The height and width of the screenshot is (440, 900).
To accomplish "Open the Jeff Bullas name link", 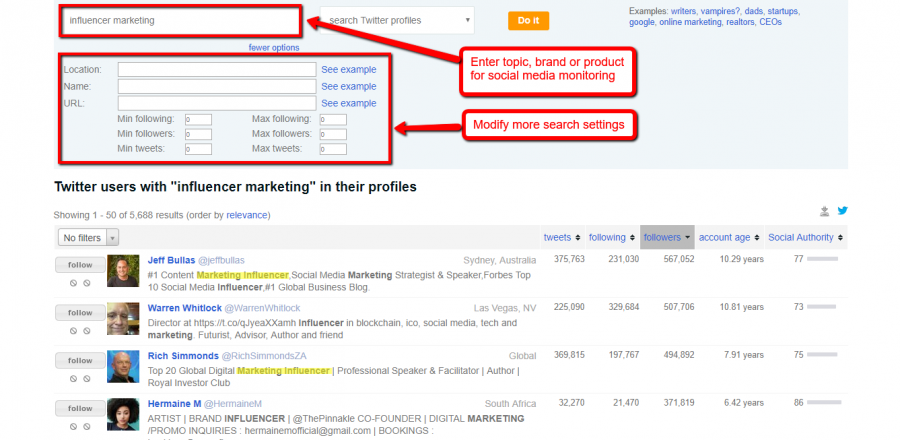I will 172,260.
